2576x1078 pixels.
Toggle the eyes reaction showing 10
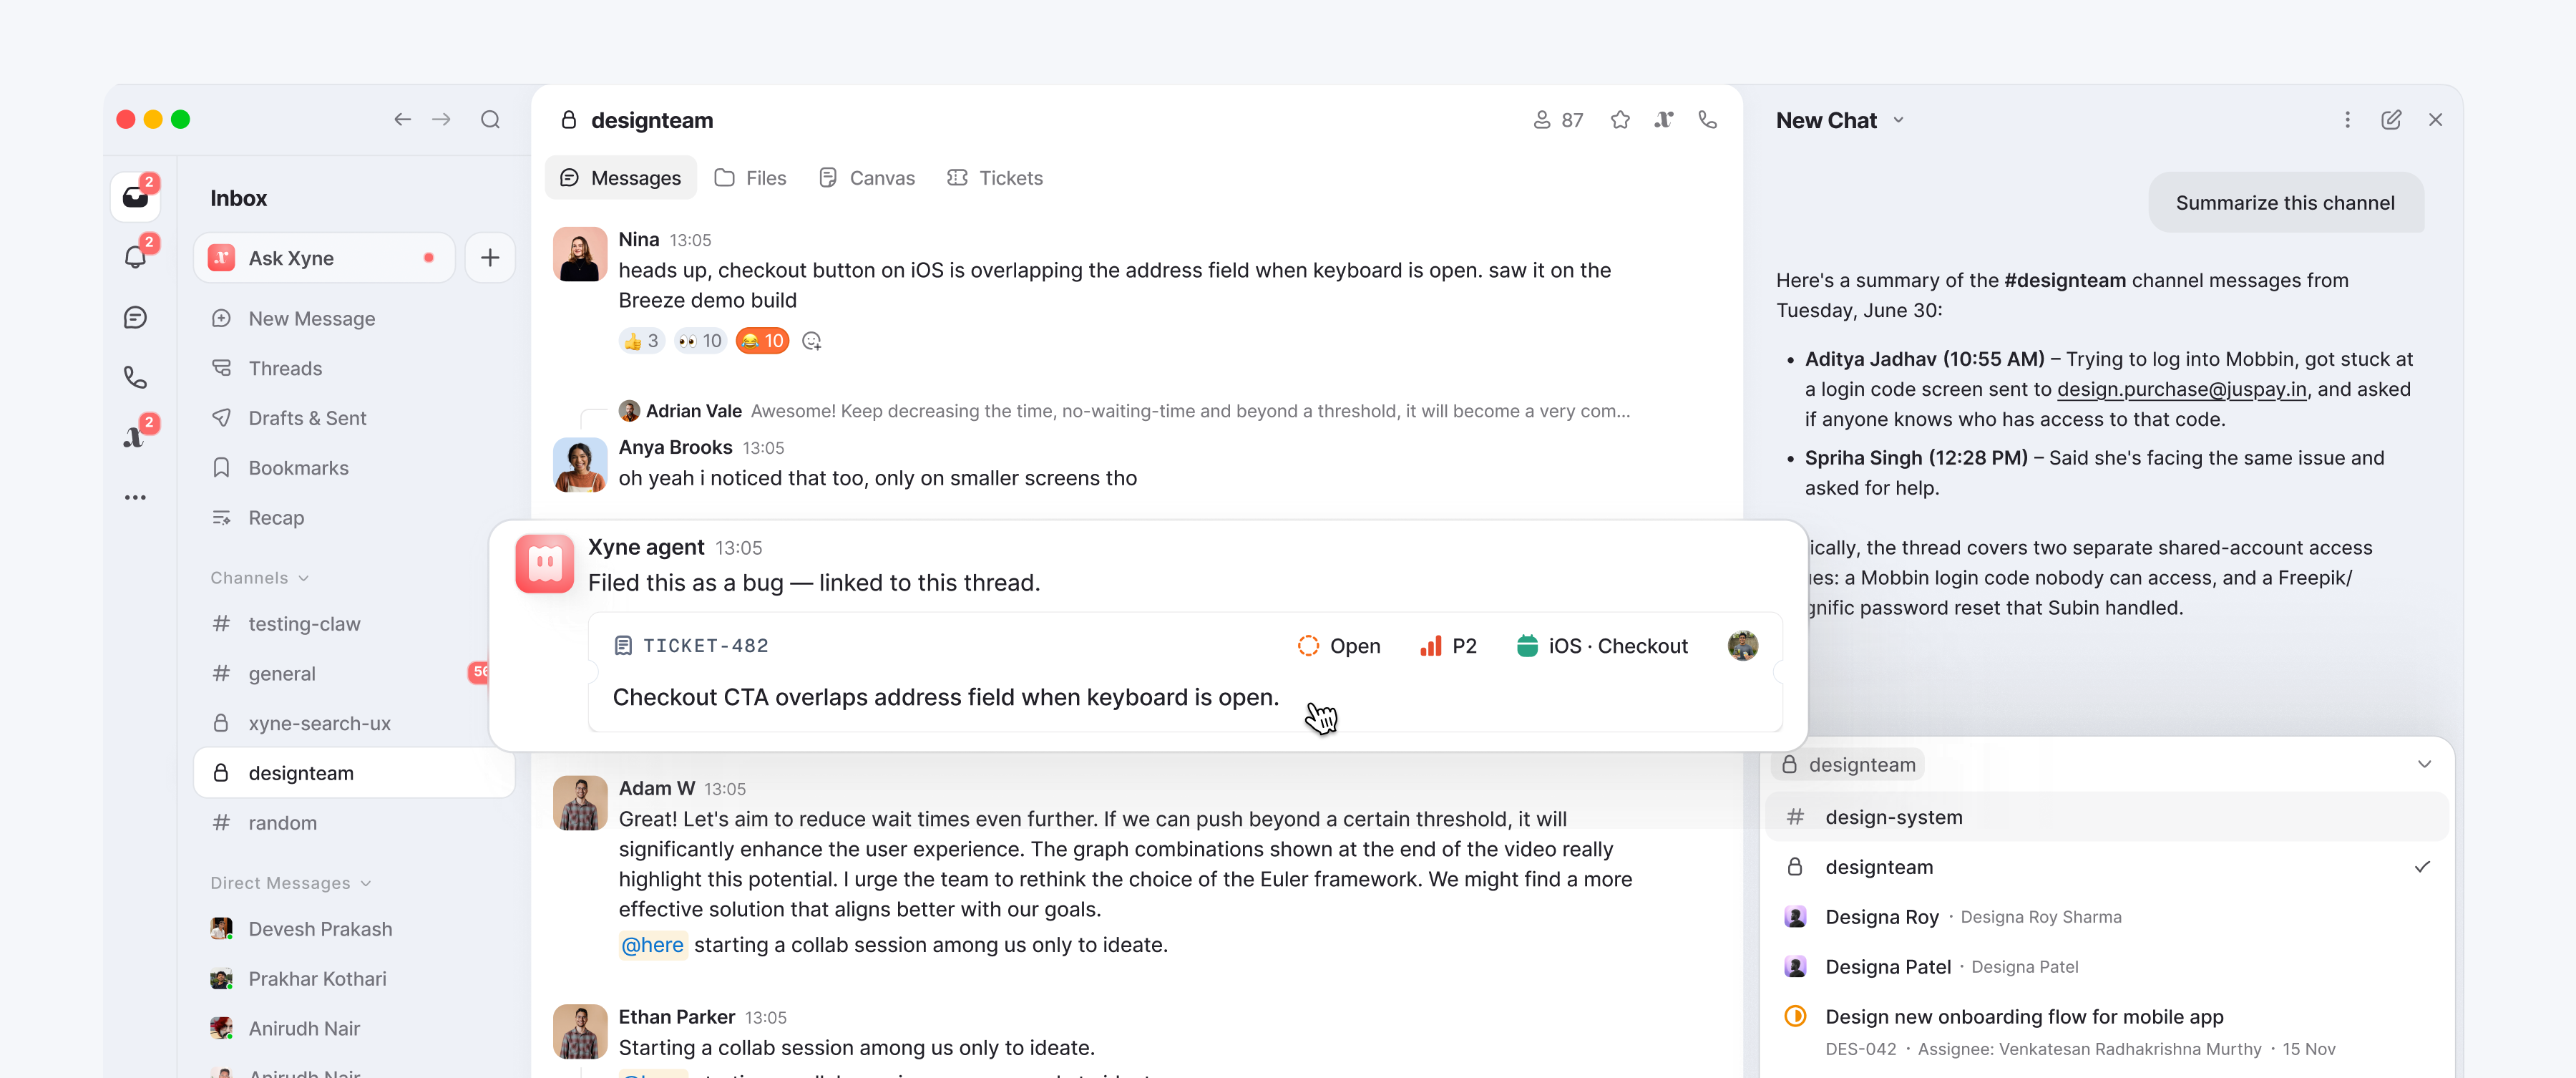coord(700,341)
